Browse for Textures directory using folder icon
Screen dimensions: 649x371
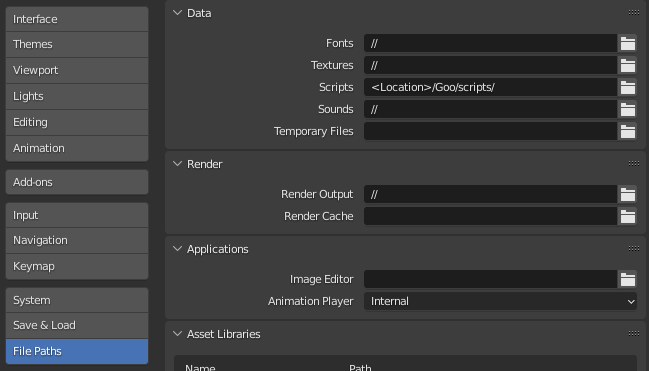pyautogui.click(x=627, y=65)
